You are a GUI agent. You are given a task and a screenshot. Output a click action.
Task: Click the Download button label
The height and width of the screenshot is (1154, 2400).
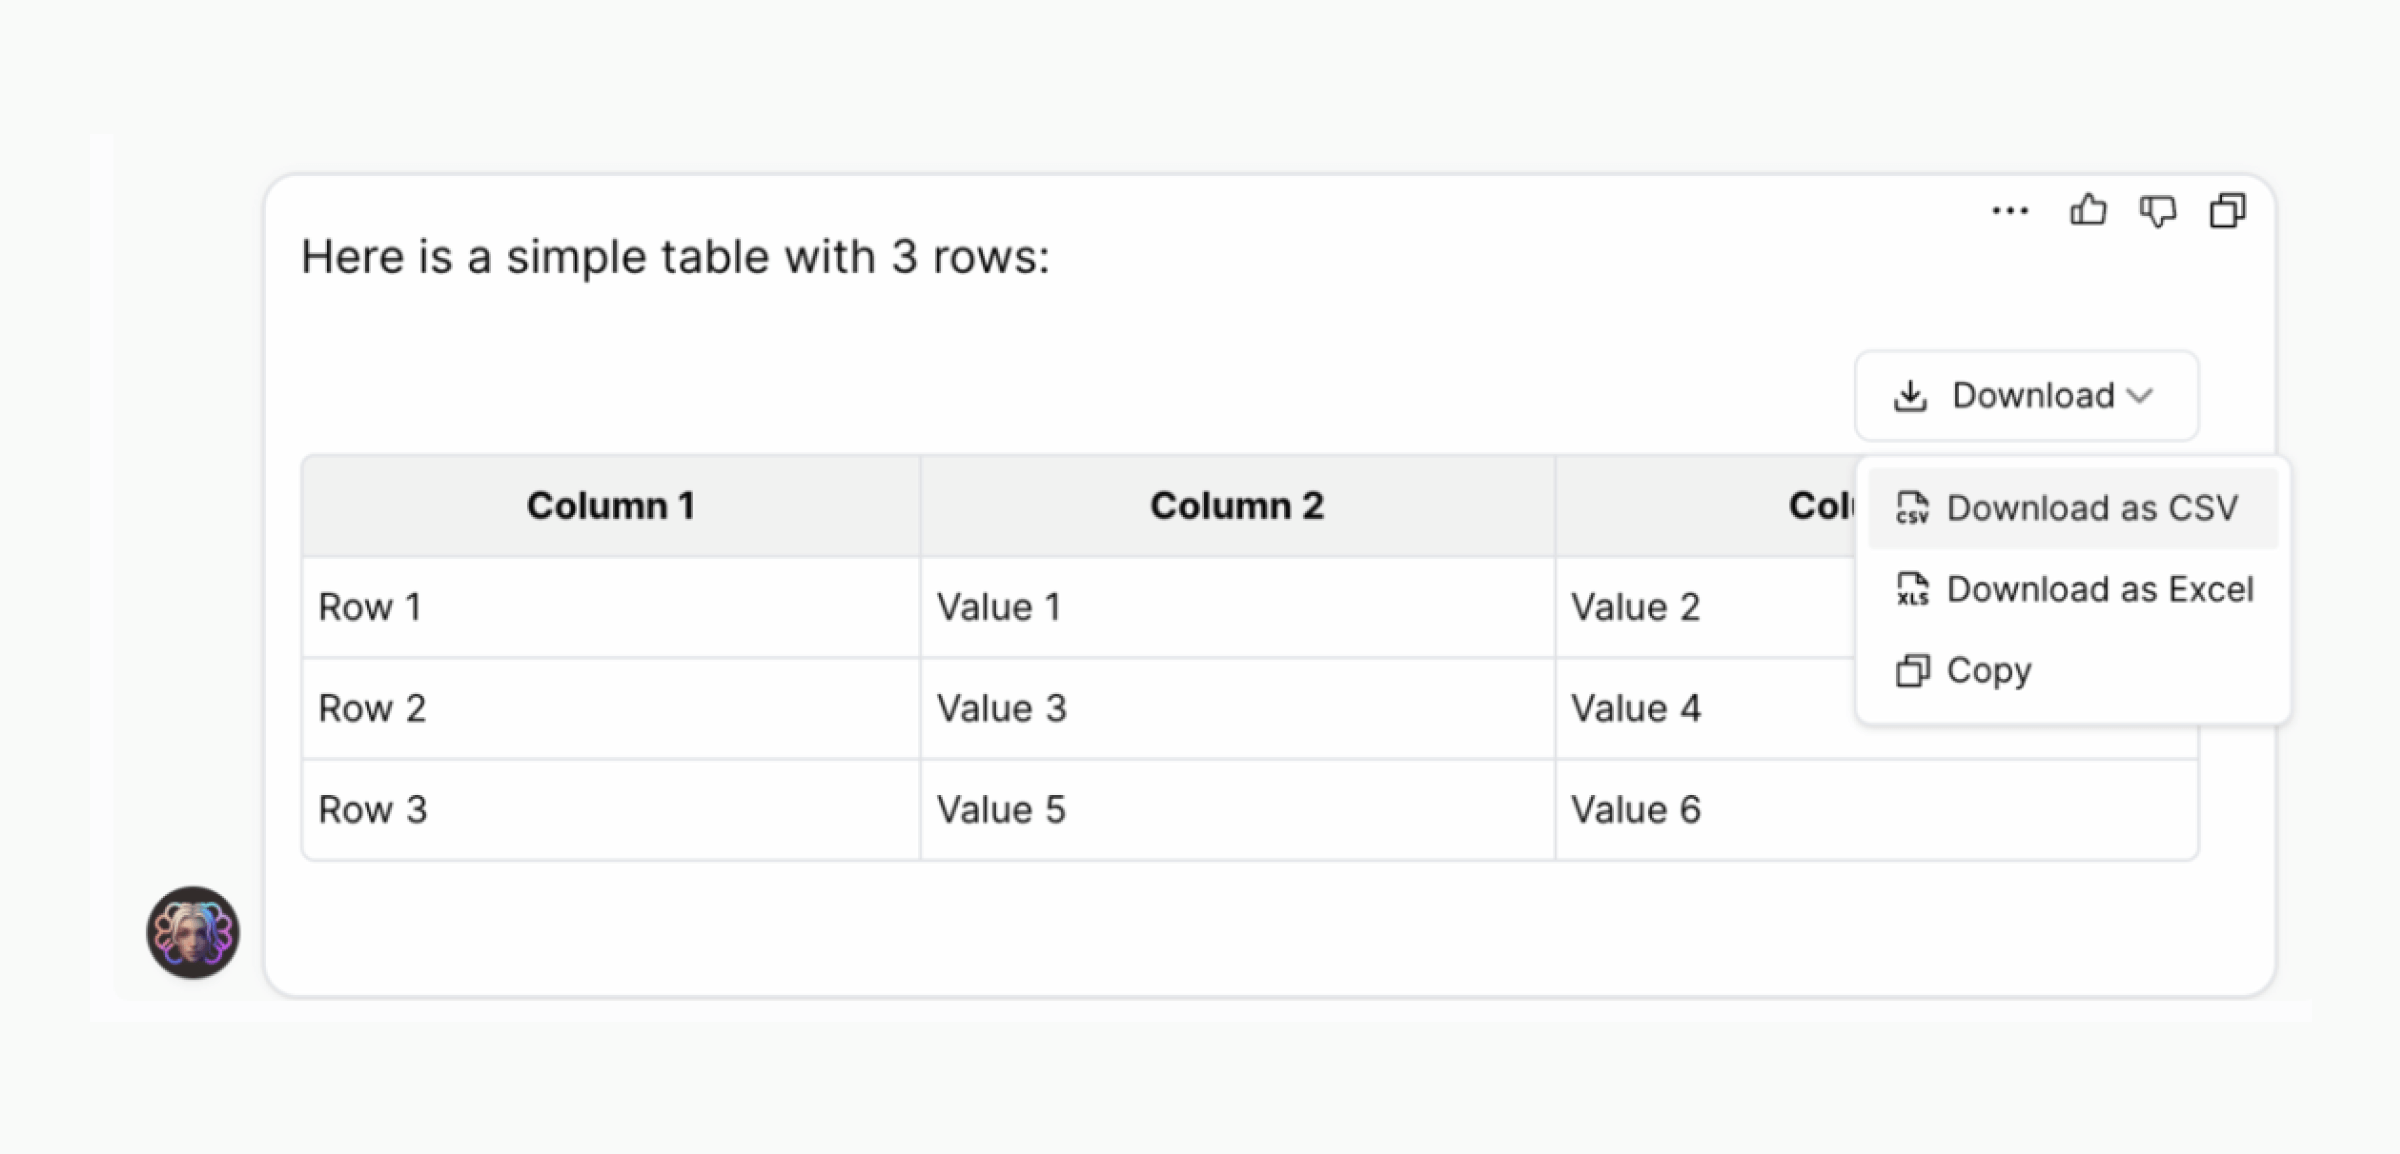coord(2033,396)
